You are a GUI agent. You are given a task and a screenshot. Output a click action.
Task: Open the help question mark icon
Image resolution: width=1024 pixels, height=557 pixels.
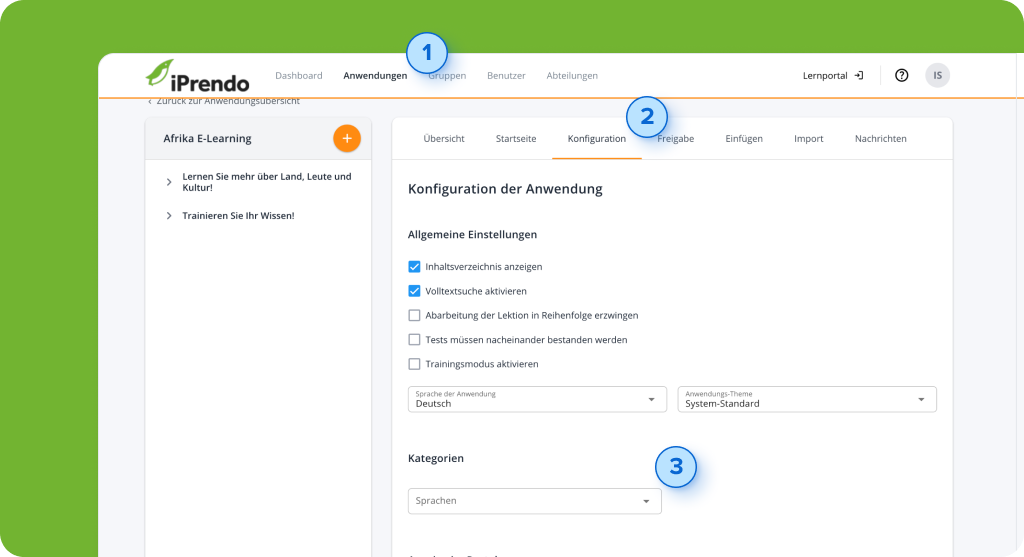pos(901,75)
